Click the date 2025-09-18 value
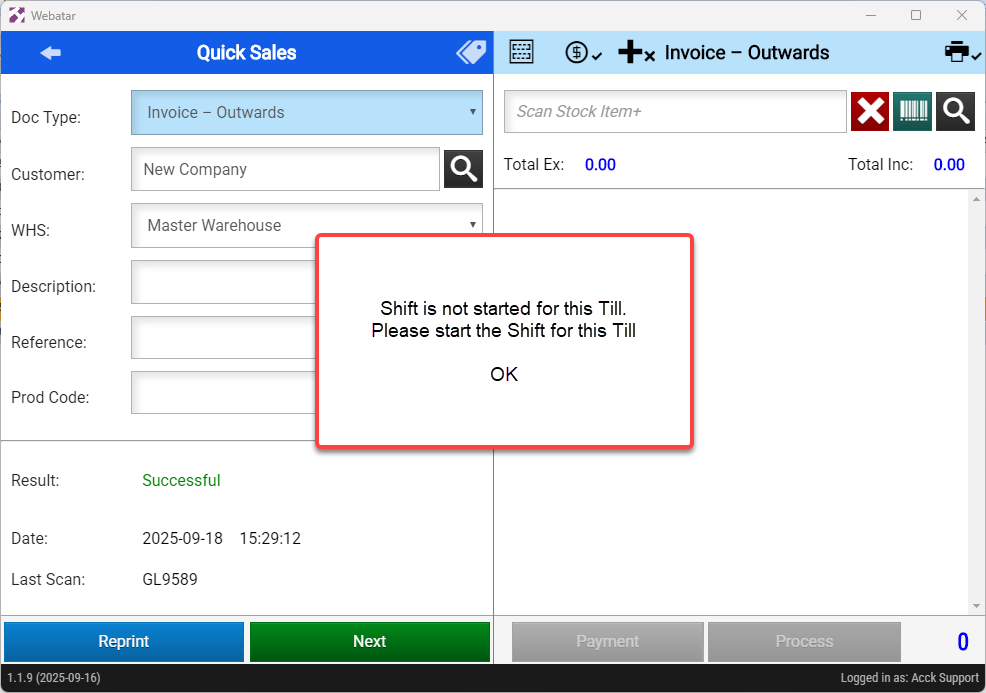The height and width of the screenshot is (693, 986). click(182, 538)
